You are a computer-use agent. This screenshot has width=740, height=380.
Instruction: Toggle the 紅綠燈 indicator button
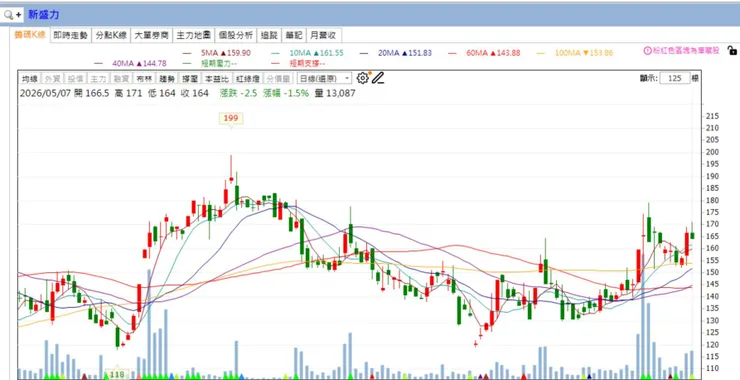pos(248,78)
